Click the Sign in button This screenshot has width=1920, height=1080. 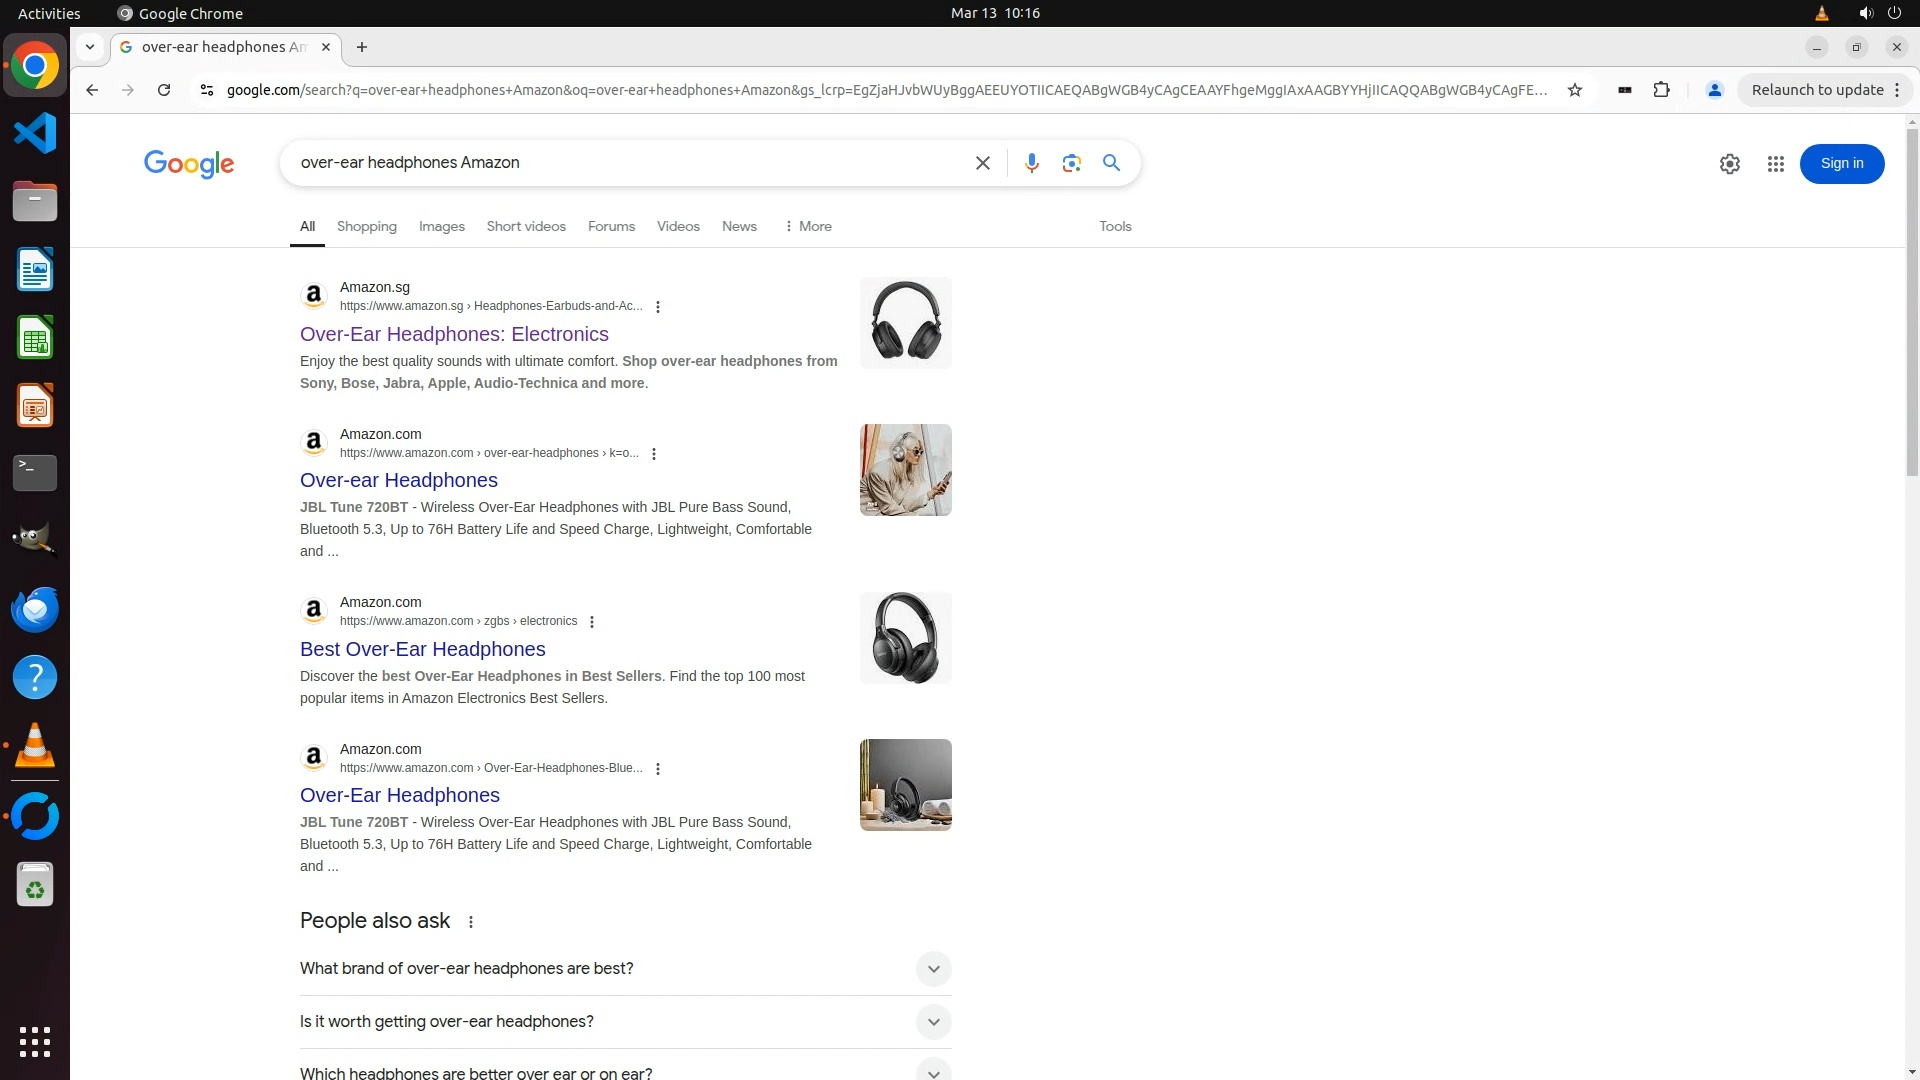(1841, 164)
